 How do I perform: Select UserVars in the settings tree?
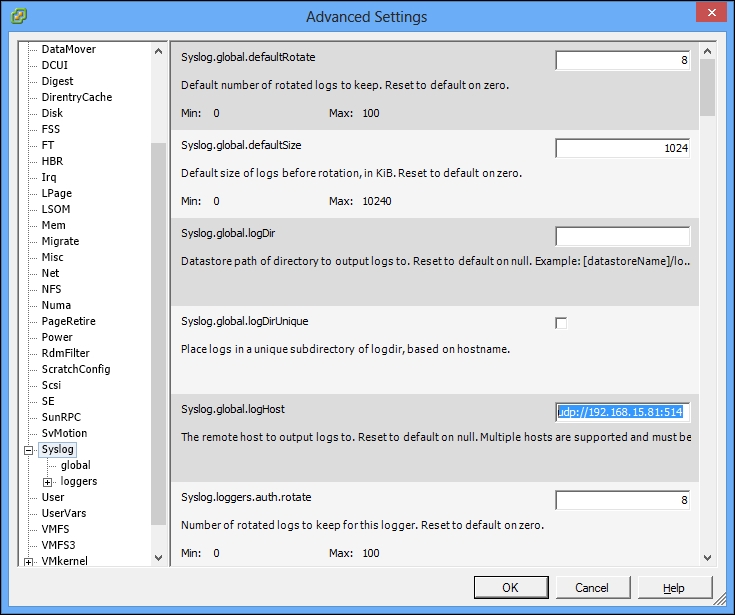(64, 513)
